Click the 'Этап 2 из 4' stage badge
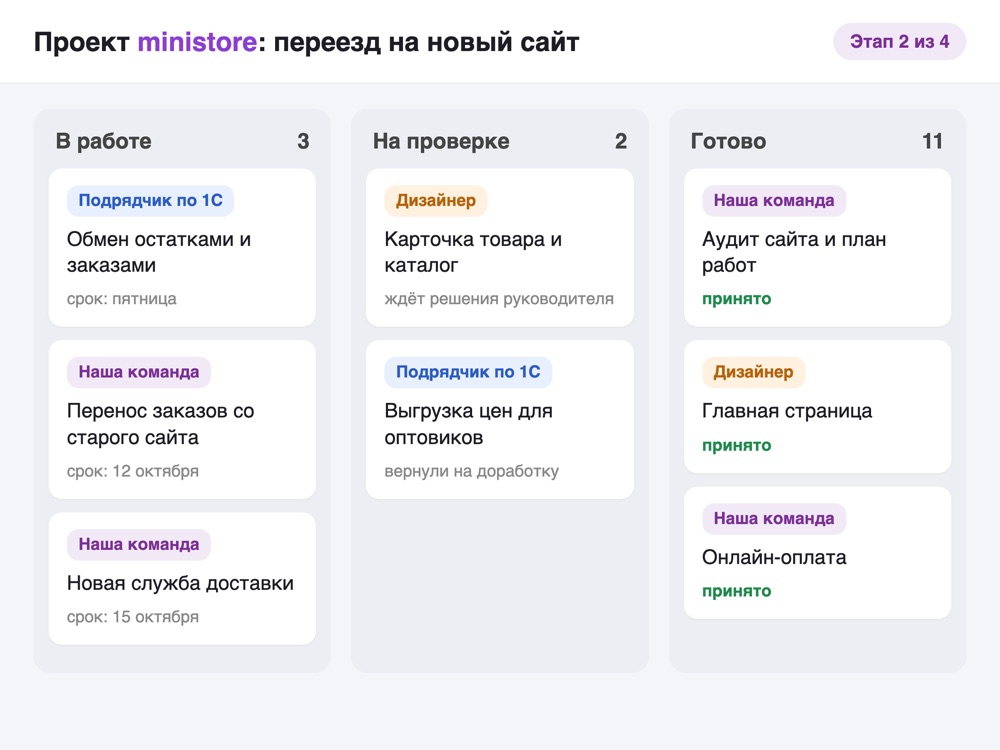 click(x=899, y=41)
